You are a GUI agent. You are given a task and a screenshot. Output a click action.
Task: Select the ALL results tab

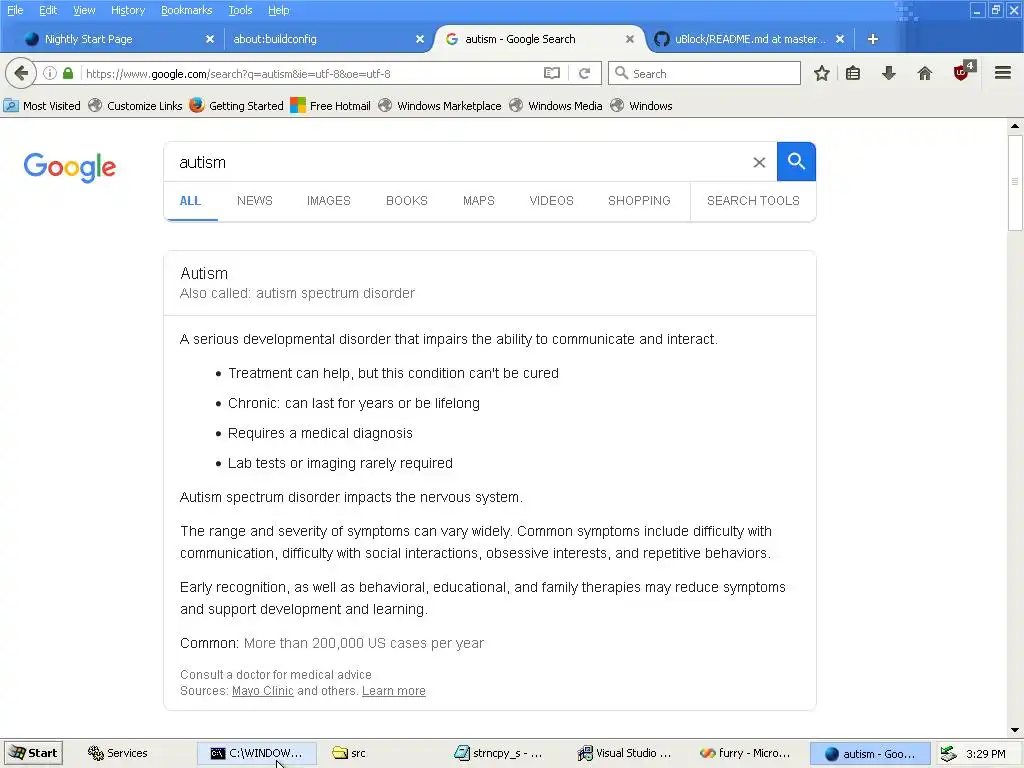[190, 201]
